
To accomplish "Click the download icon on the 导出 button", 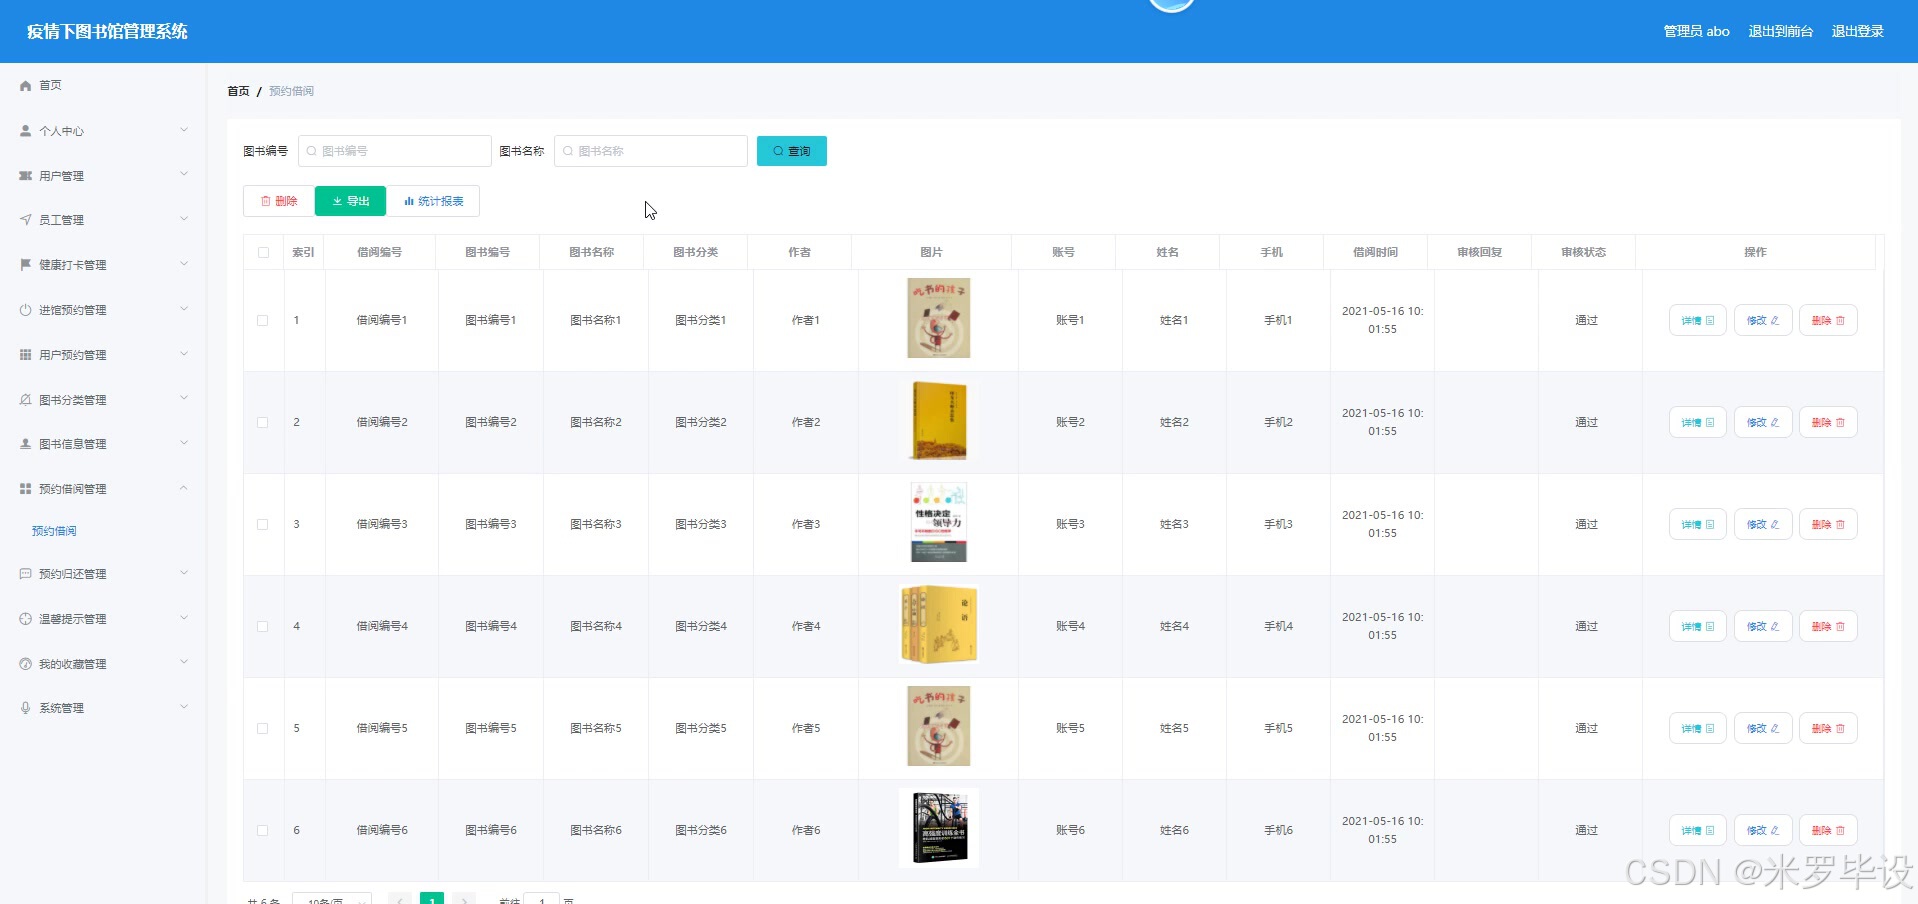I will (x=337, y=201).
